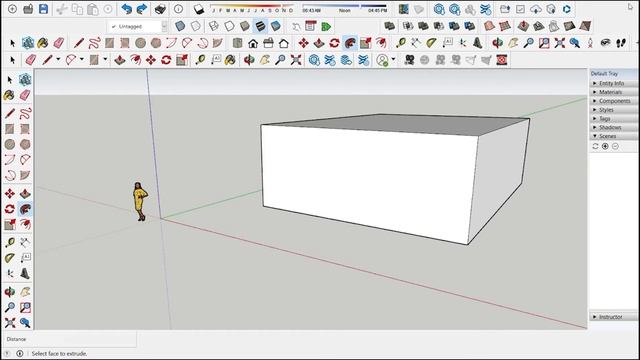Expand the Styles tray panel
Viewport: 640px width, 360px height.
614,110
